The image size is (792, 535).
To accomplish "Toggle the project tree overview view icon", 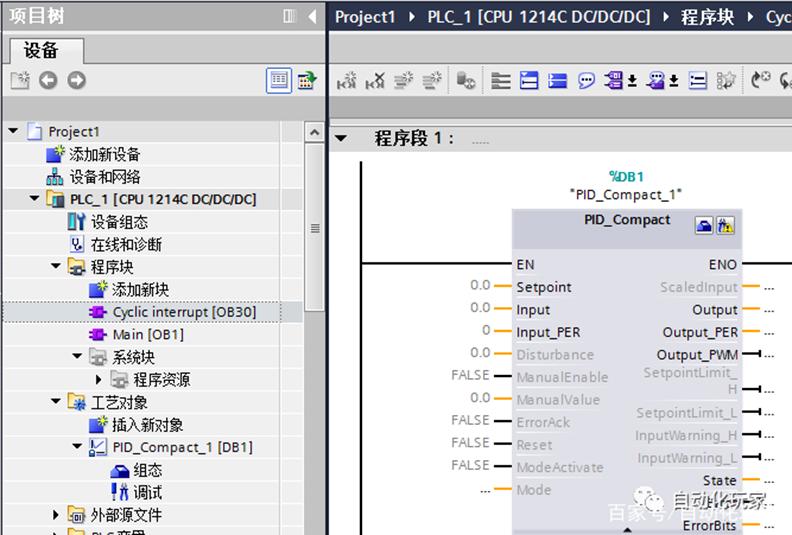I will coord(279,80).
